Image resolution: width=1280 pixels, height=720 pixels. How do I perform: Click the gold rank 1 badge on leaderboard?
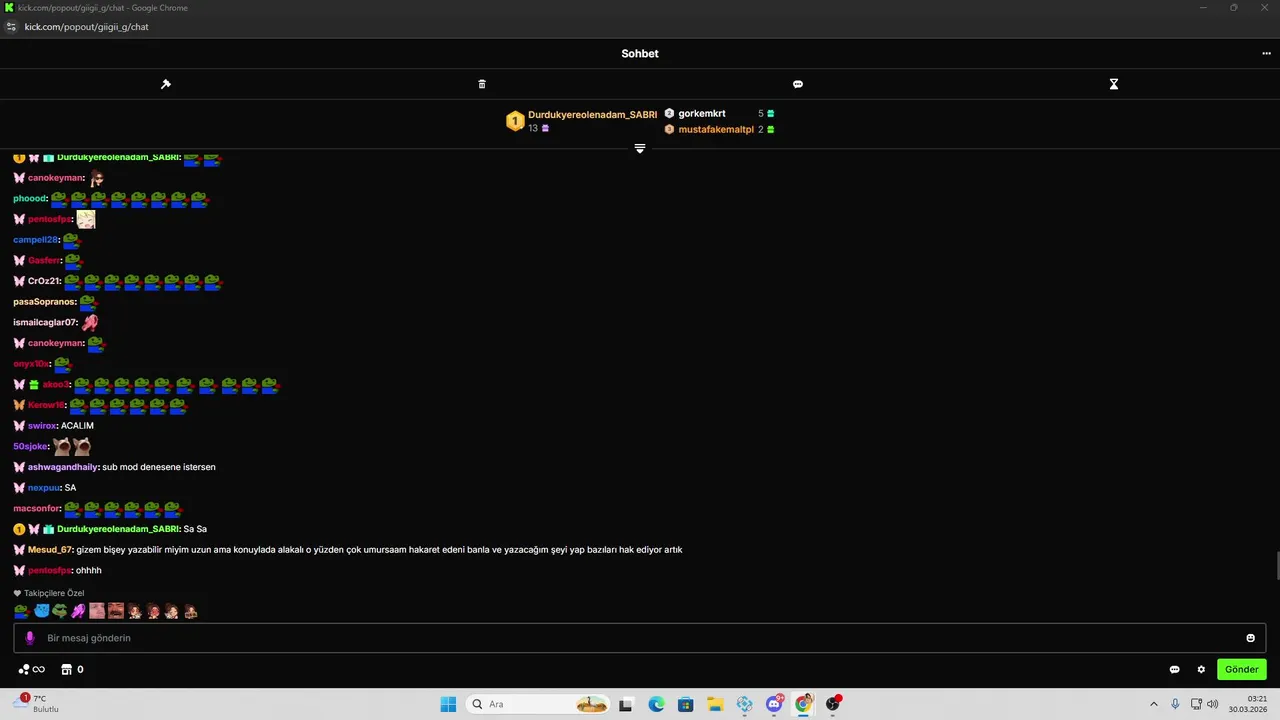pos(515,121)
